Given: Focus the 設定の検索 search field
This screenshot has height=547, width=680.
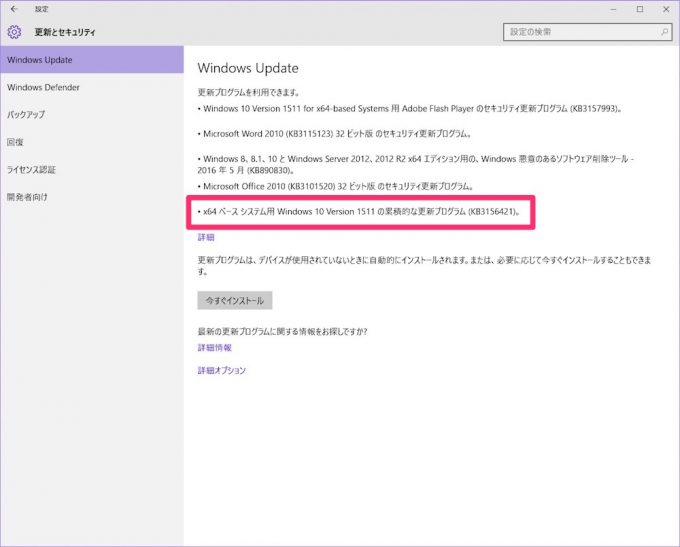Looking at the screenshot, I should pyautogui.click(x=588, y=32).
